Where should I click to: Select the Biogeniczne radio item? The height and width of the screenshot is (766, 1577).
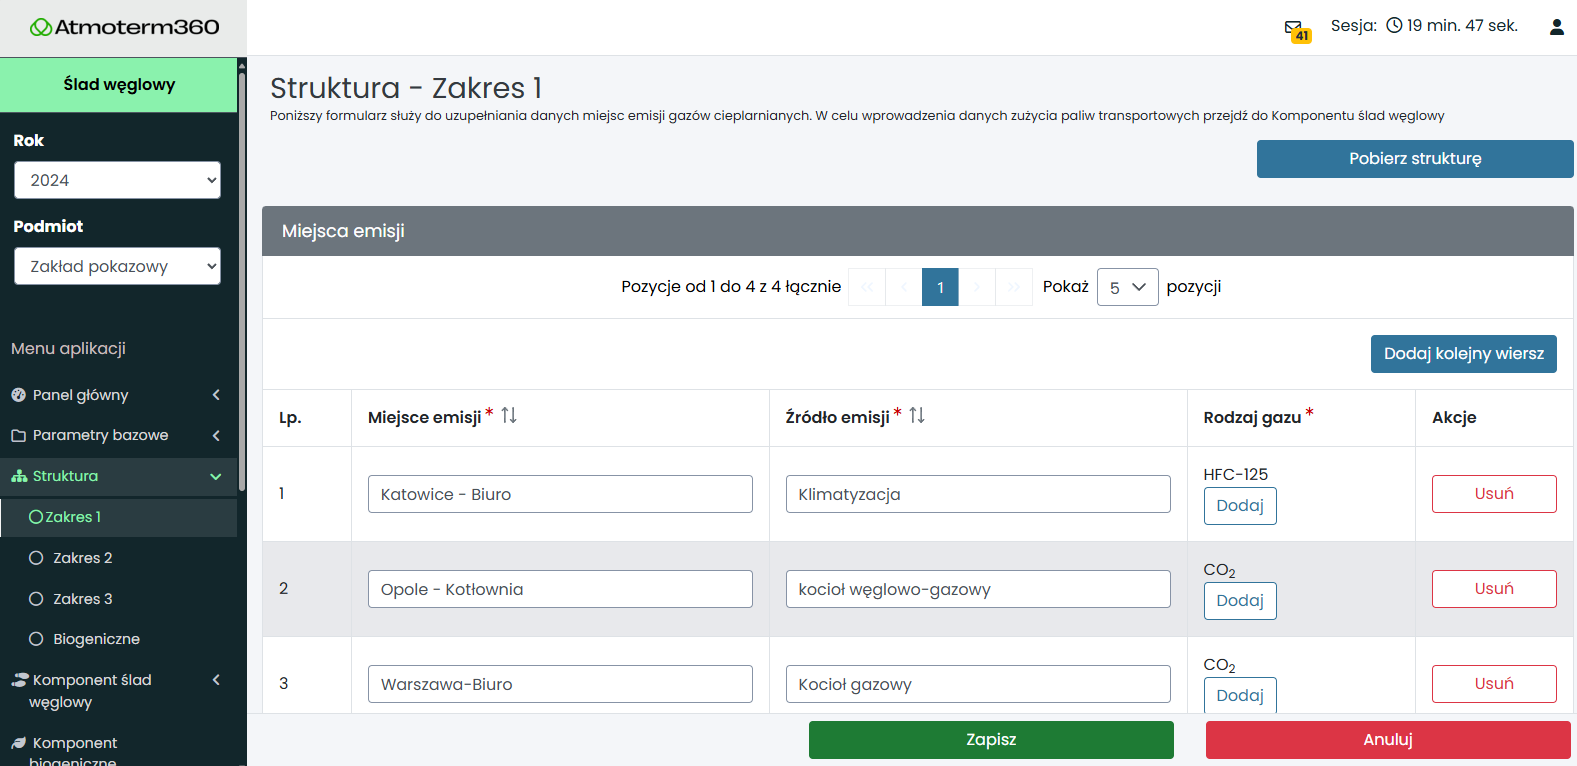37,639
